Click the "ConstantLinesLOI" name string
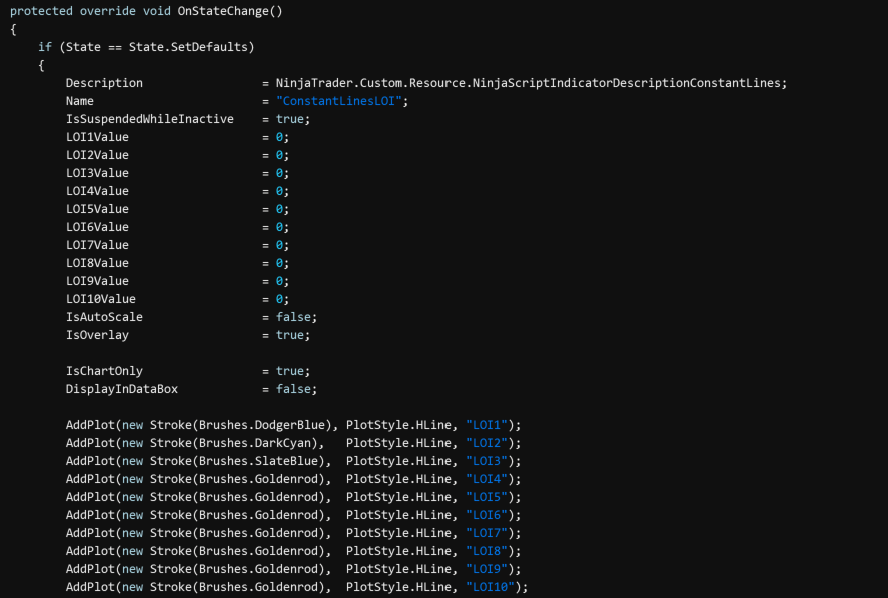 (342, 101)
